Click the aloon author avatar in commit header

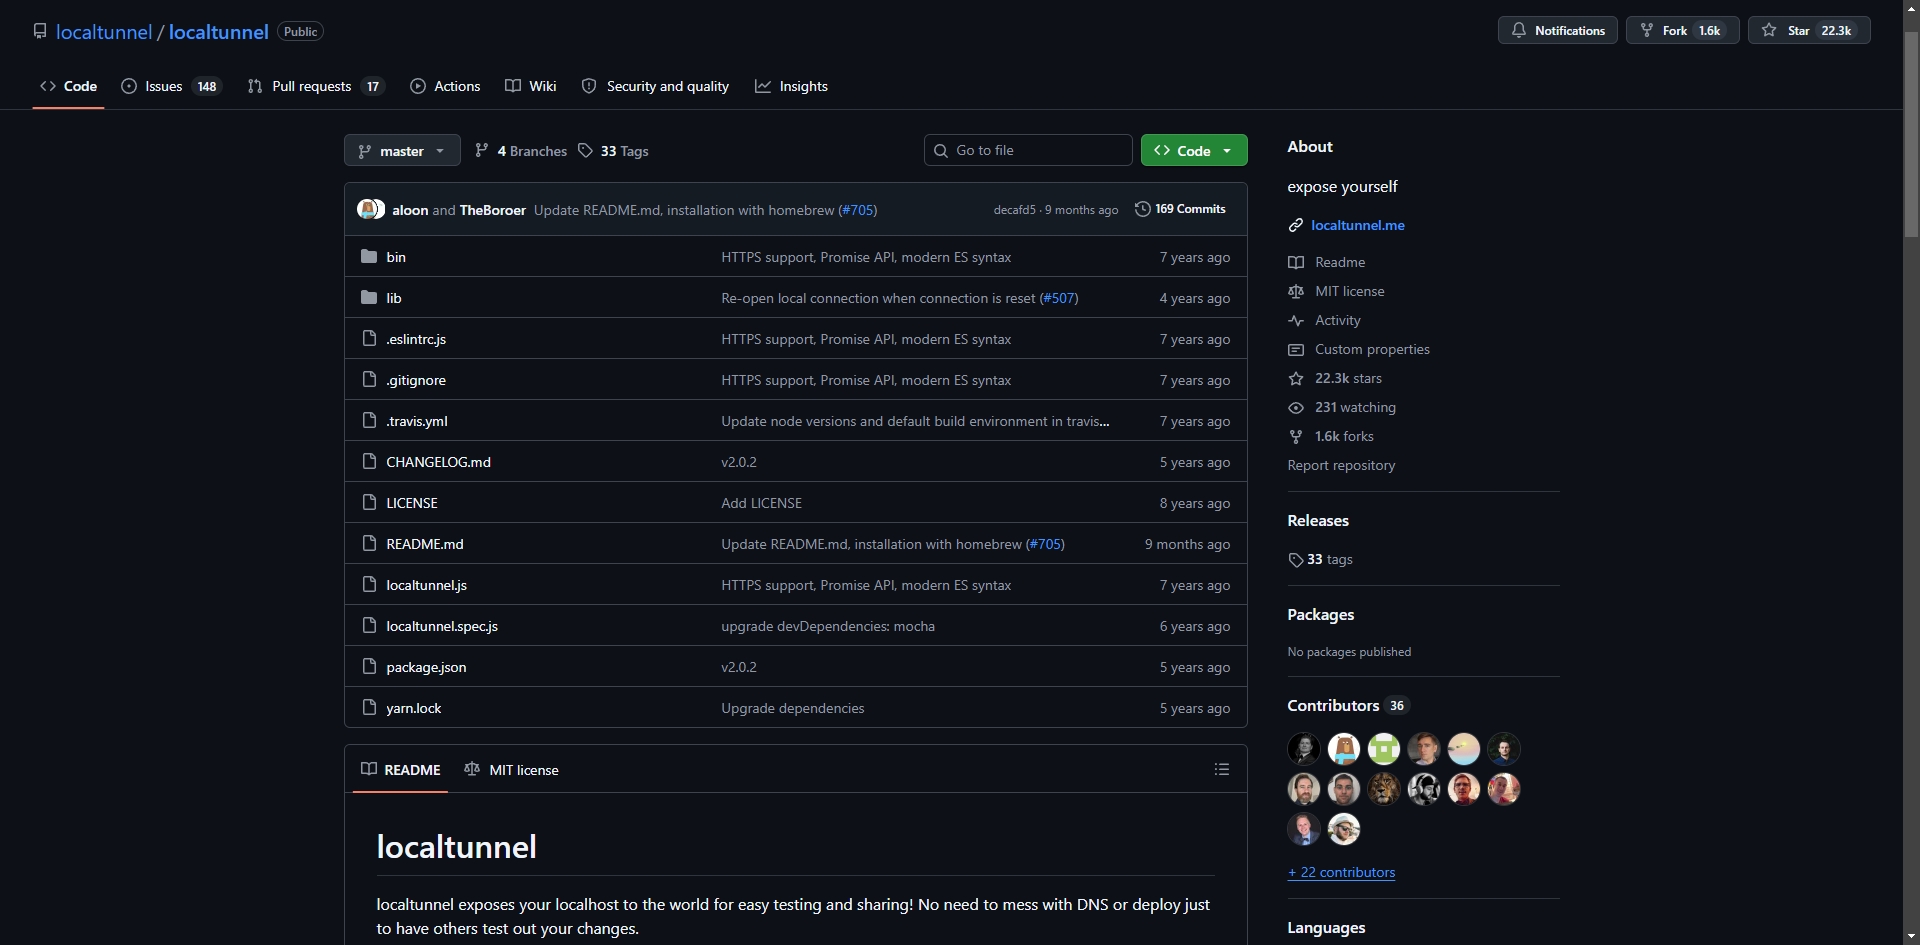pos(367,209)
